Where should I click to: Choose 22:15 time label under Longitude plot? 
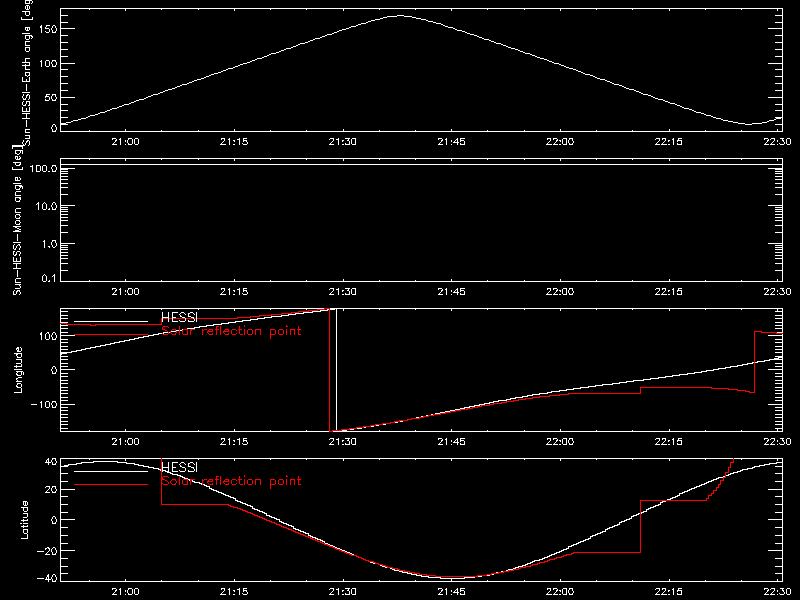coord(668,441)
